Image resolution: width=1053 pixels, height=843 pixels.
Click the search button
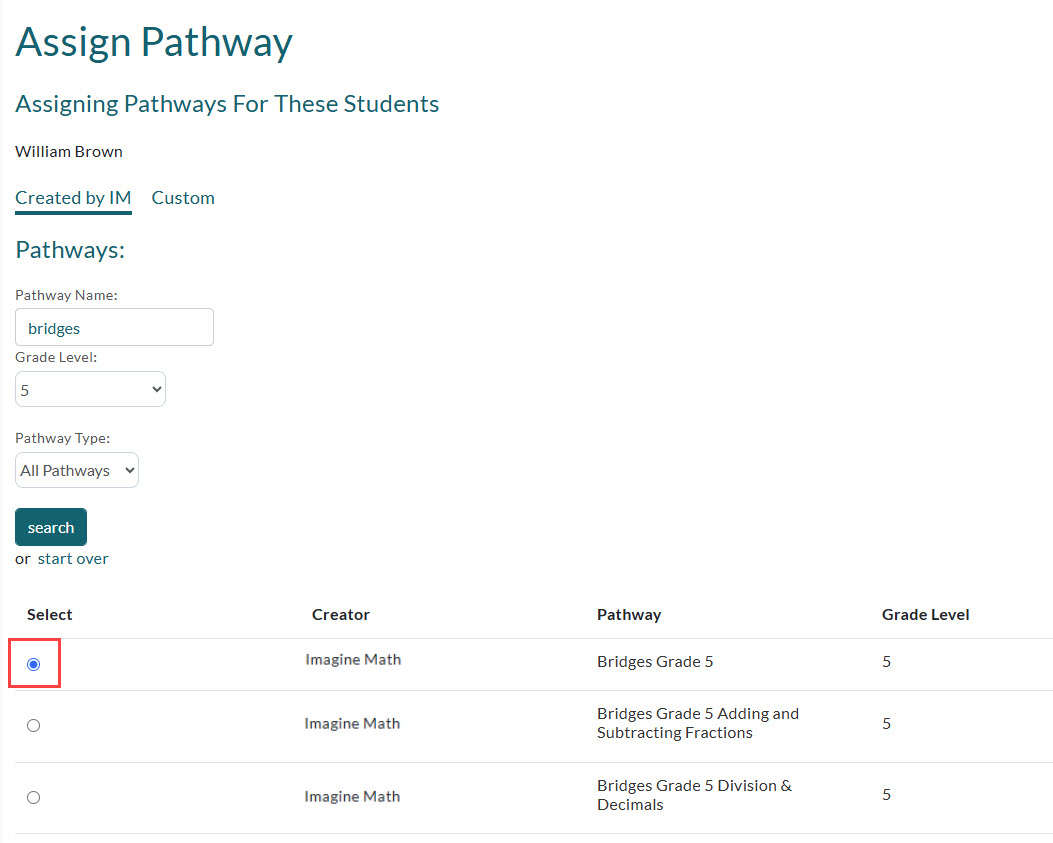pos(50,526)
